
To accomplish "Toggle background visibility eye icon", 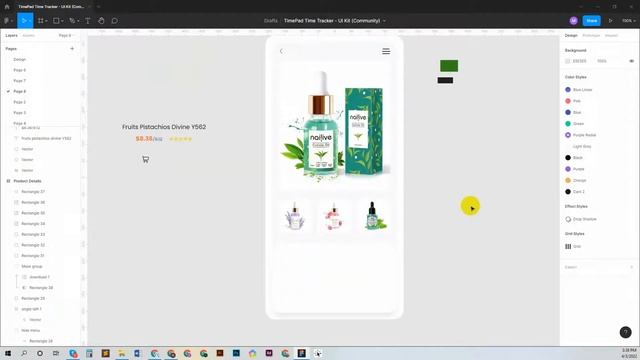I will point(631,61).
